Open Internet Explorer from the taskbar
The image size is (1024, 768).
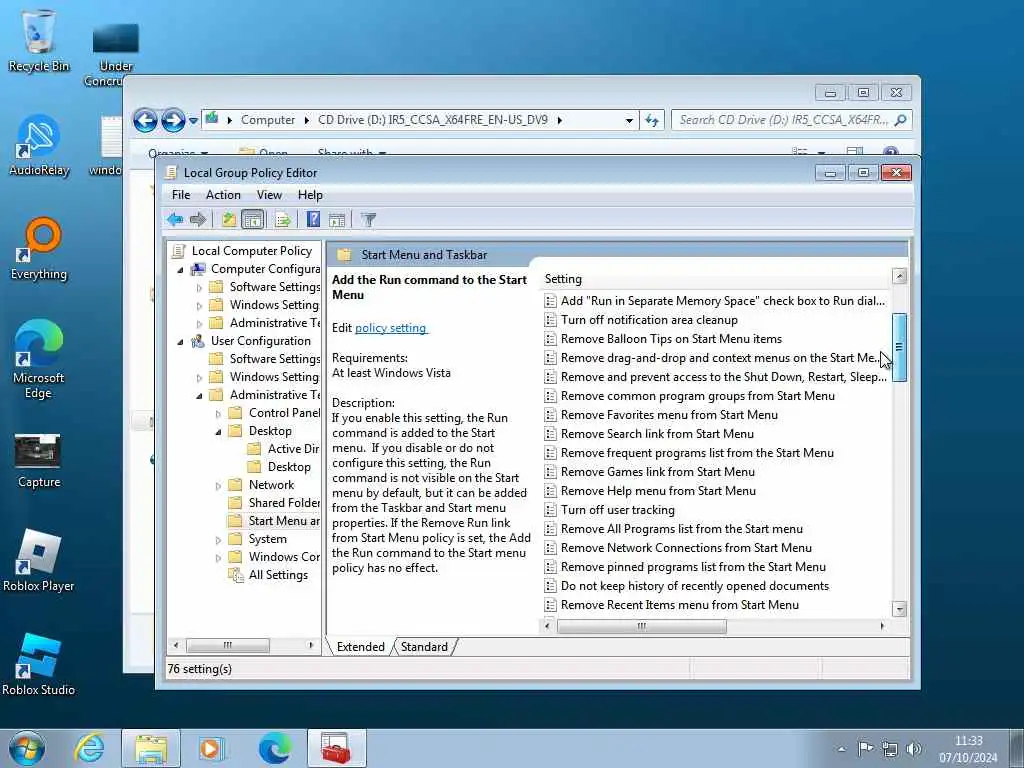(x=89, y=748)
